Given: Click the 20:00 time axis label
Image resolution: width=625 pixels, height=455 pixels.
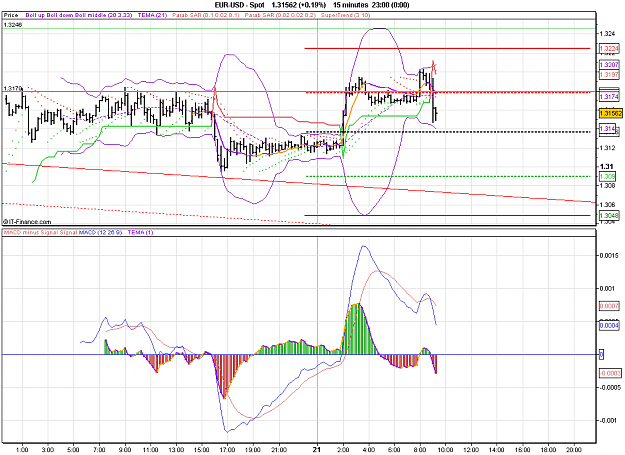Looking at the screenshot, I should (x=574, y=450).
